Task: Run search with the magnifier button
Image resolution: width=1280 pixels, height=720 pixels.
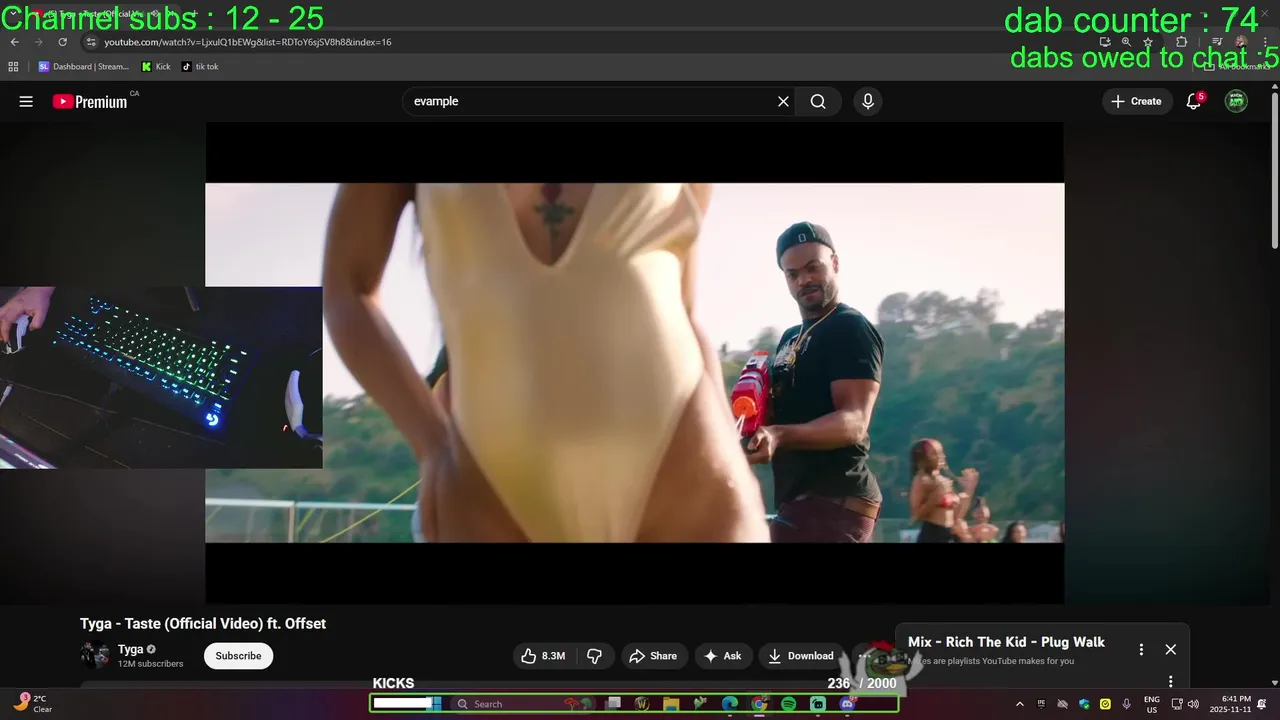Action: point(818,101)
